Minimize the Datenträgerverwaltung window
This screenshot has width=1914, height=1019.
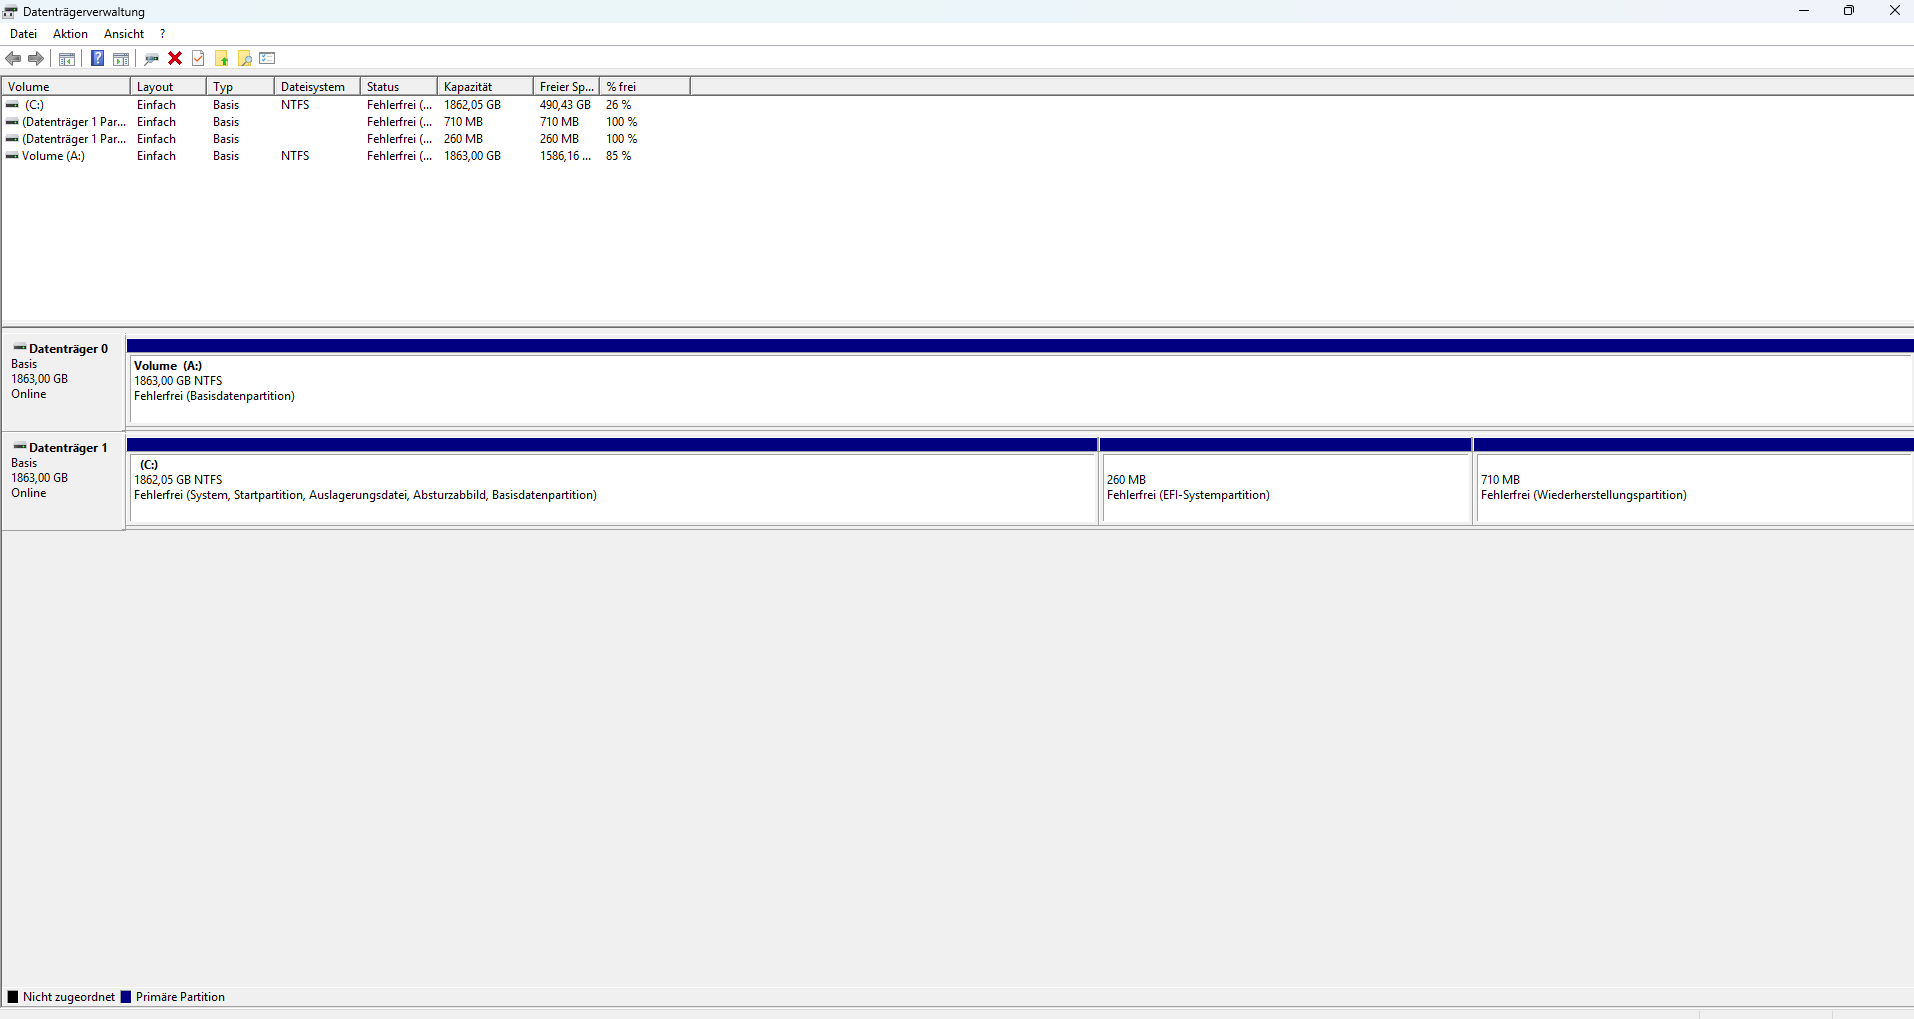(x=1804, y=11)
